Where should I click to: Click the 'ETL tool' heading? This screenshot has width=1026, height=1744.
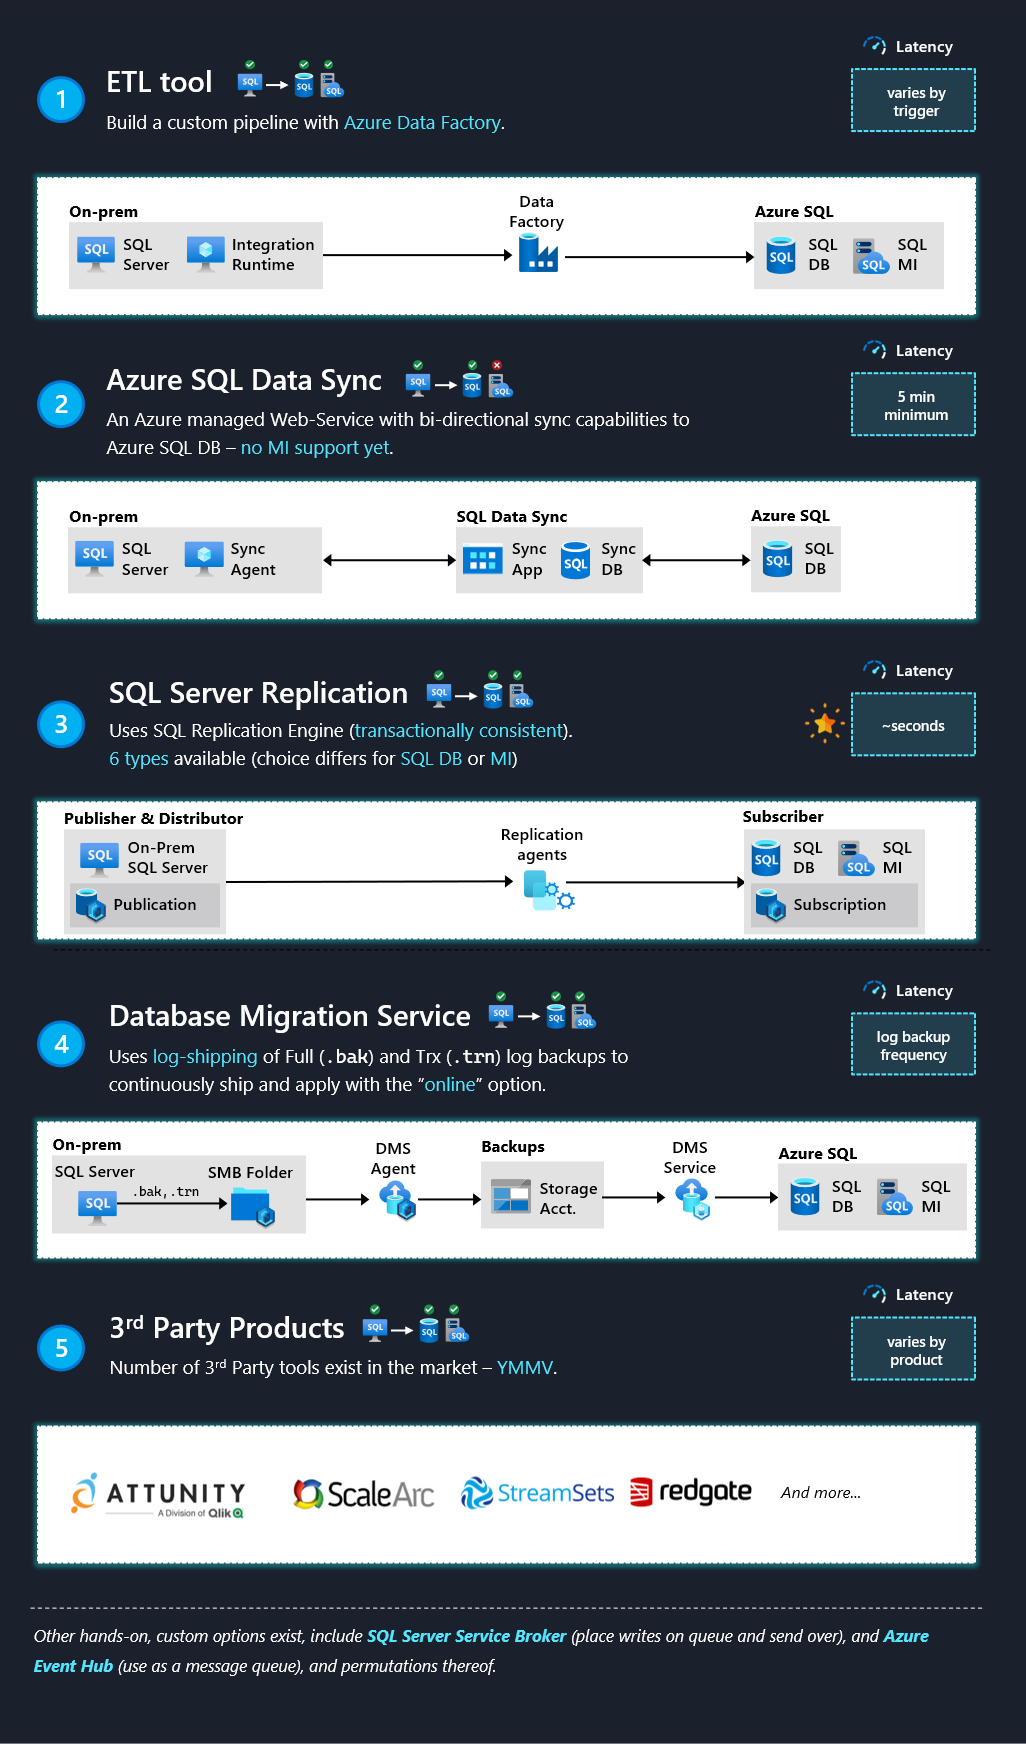tap(159, 81)
